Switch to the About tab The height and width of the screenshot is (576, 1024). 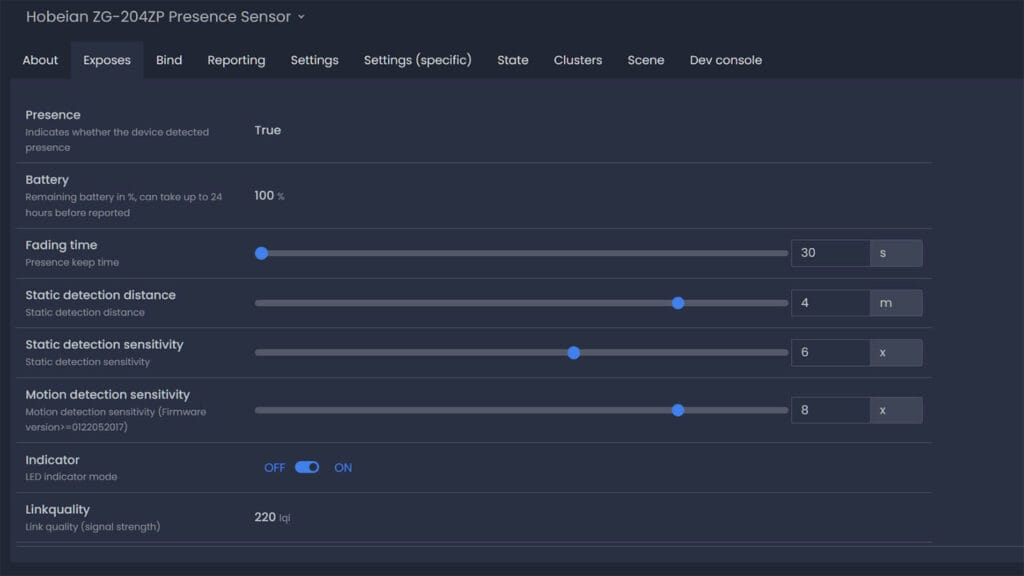point(40,60)
